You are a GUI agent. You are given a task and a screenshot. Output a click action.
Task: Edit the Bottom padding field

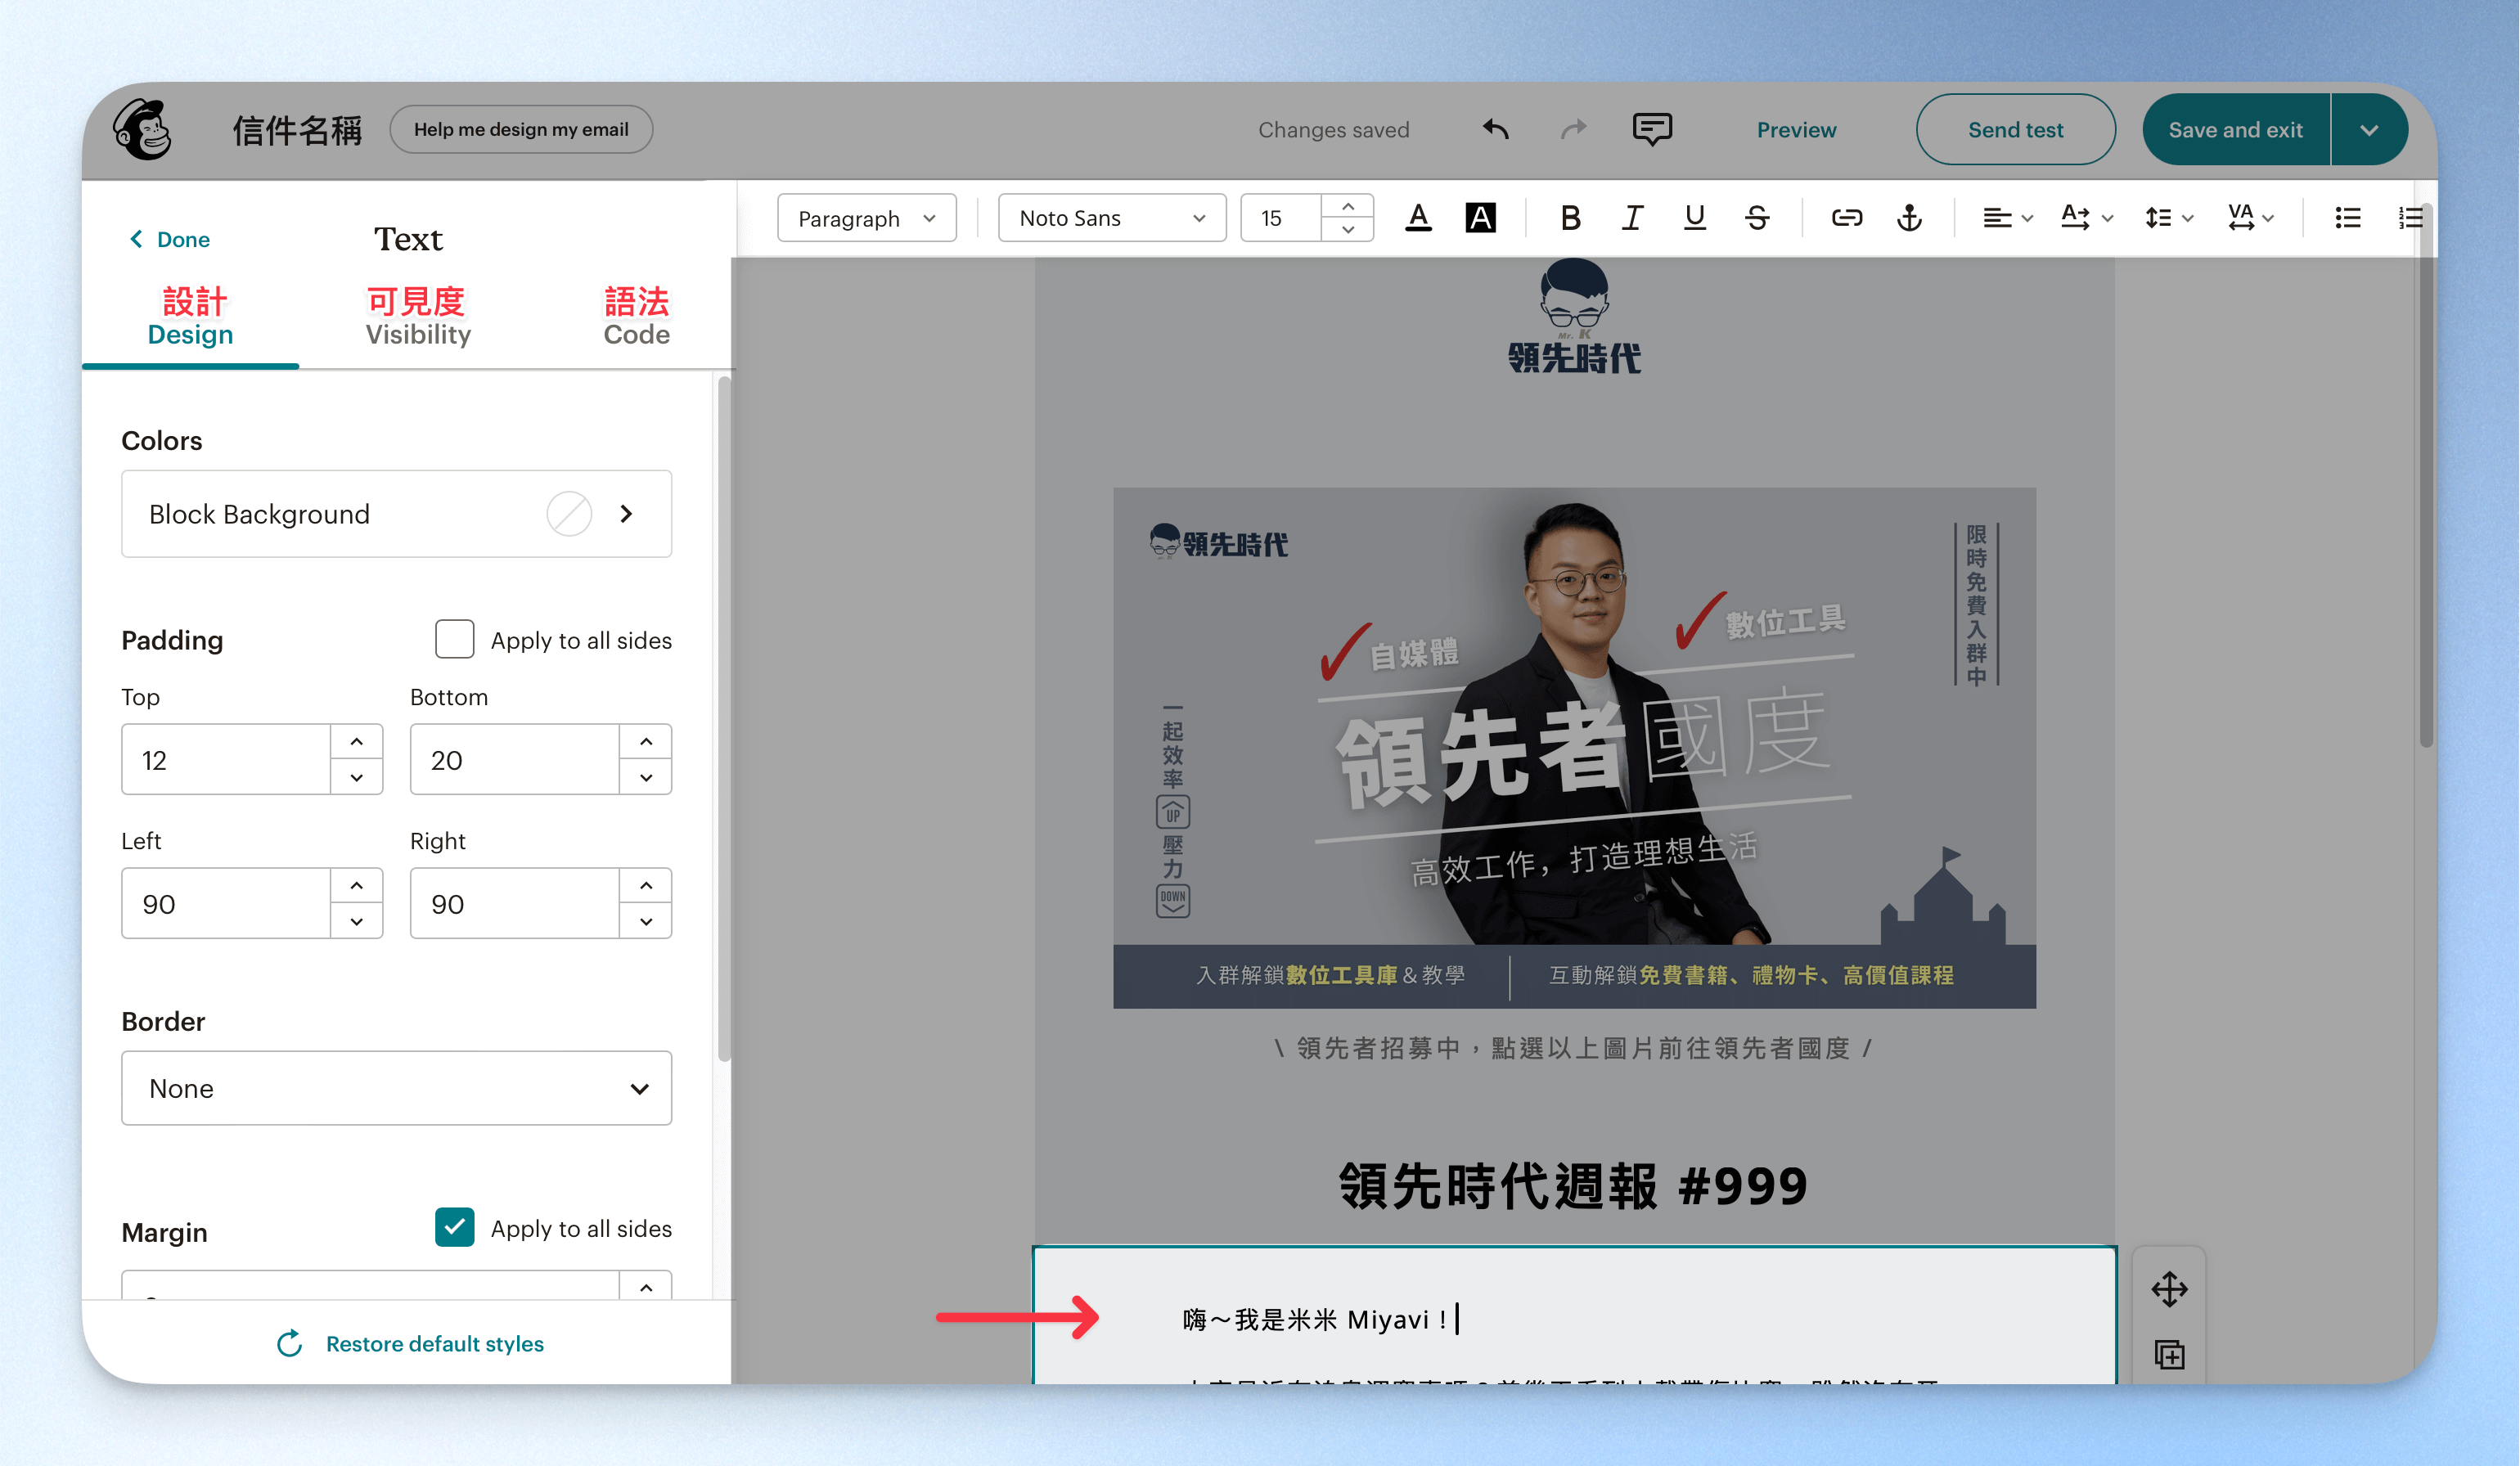(514, 759)
